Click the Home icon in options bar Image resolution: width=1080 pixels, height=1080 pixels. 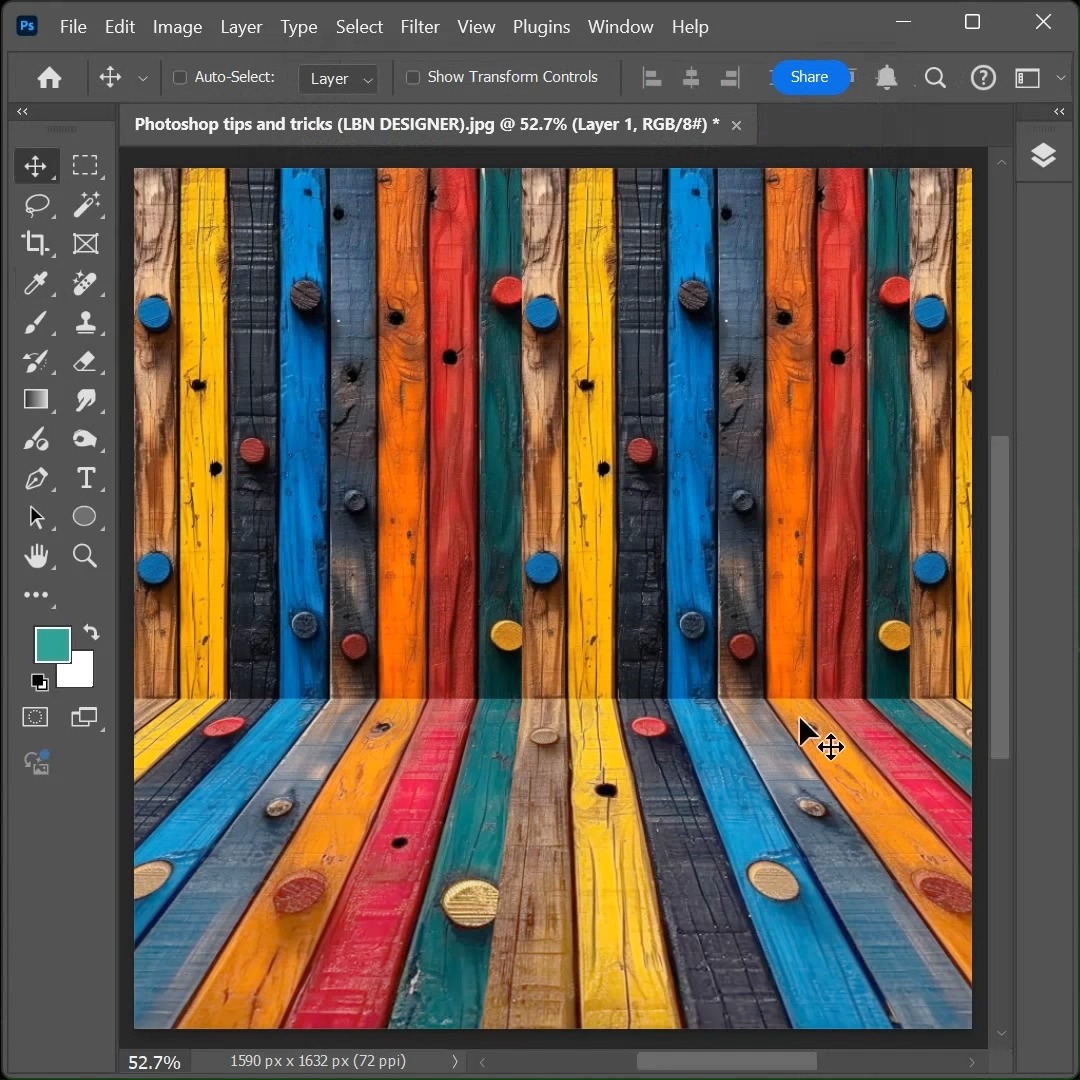coord(50,77)
